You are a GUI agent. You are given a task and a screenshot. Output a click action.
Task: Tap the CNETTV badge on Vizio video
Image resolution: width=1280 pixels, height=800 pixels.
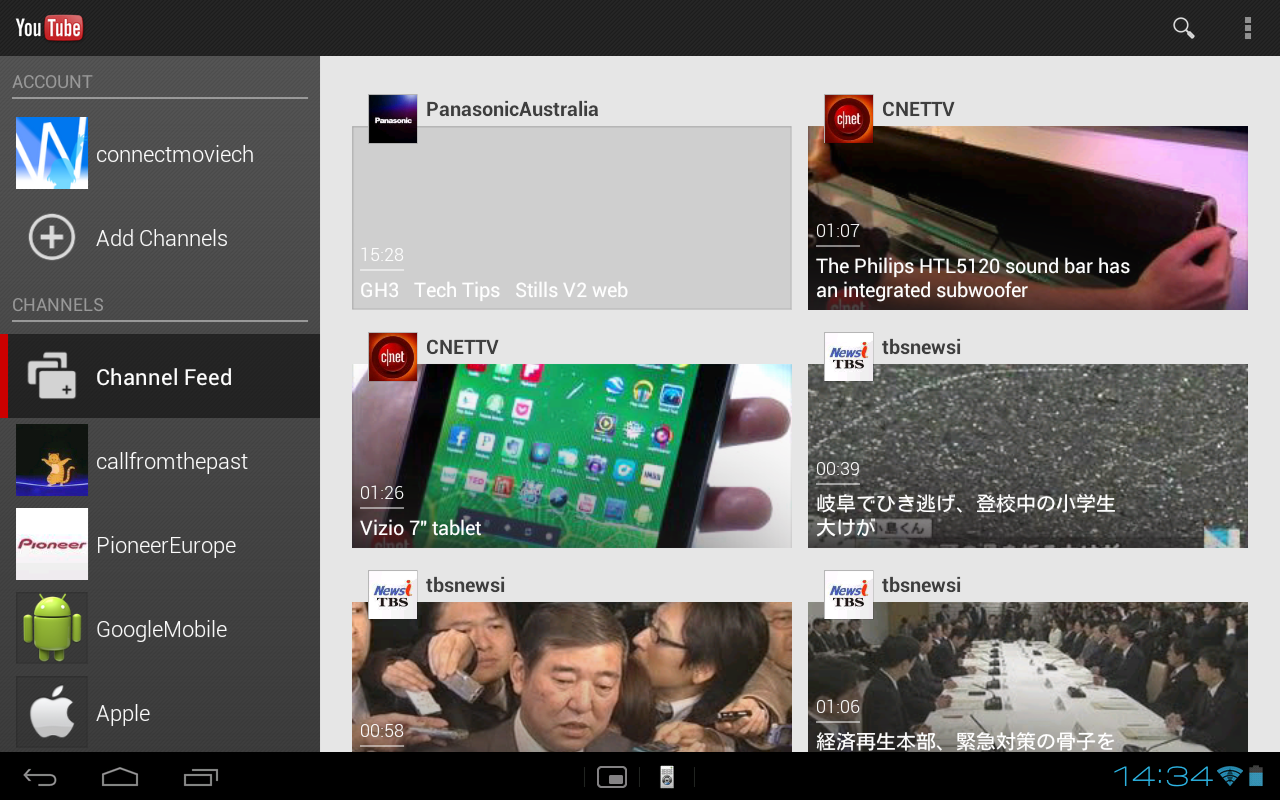(x=393, y=357)
